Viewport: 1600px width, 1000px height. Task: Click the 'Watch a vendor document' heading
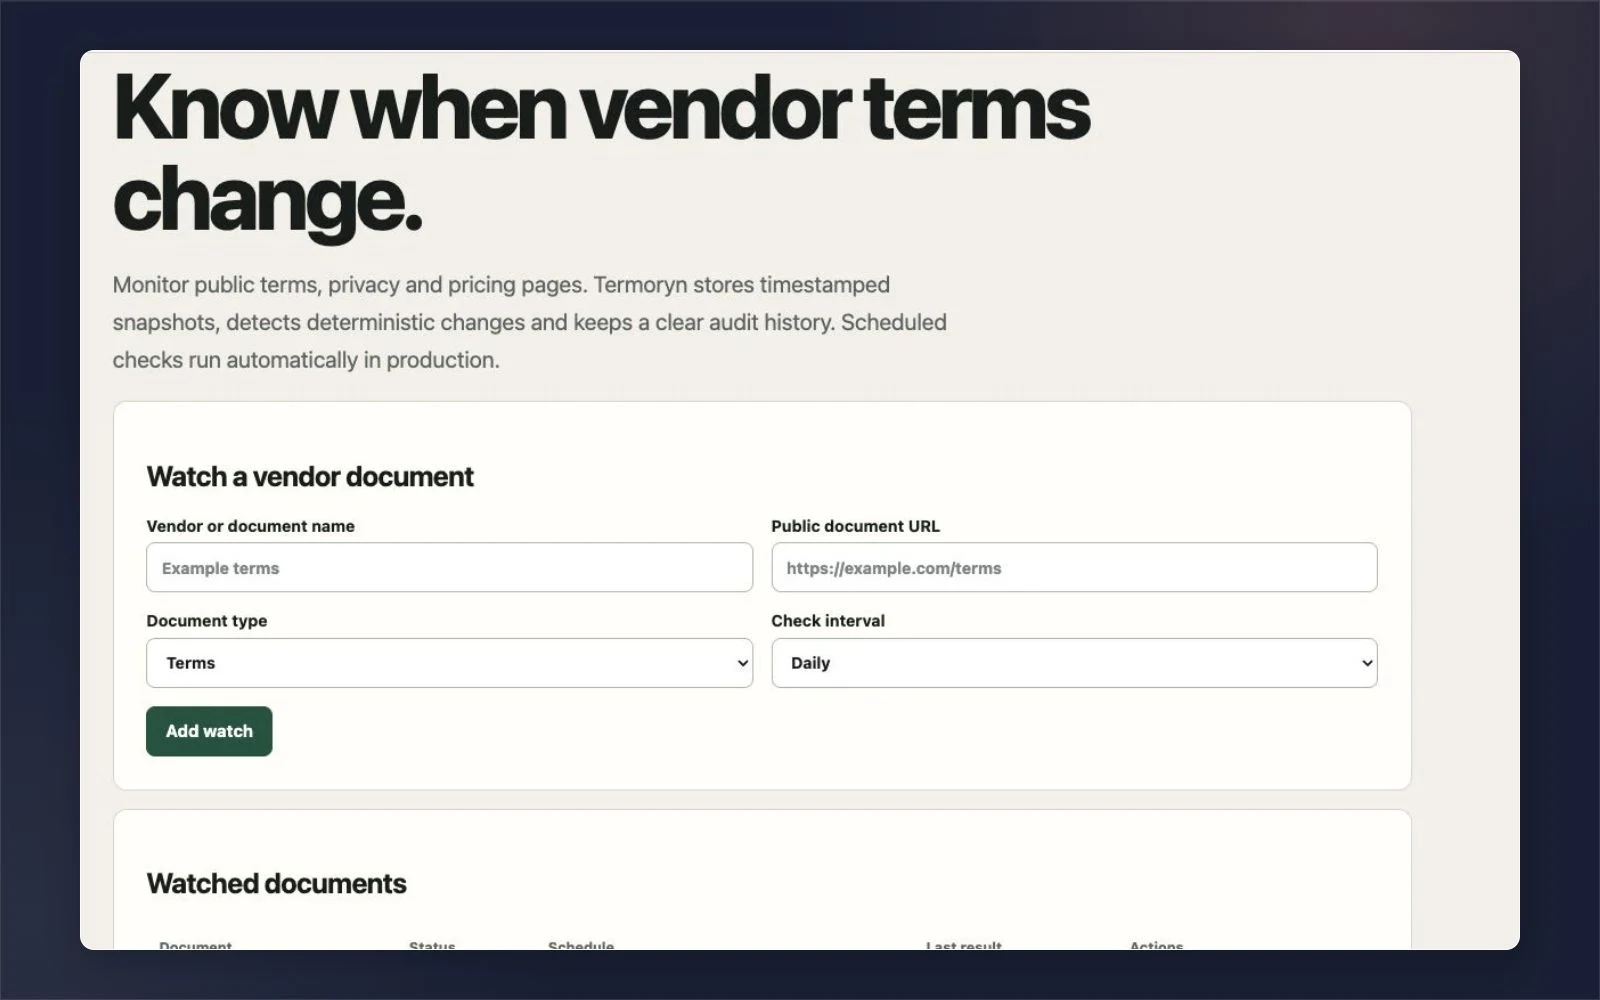[310, 477]
